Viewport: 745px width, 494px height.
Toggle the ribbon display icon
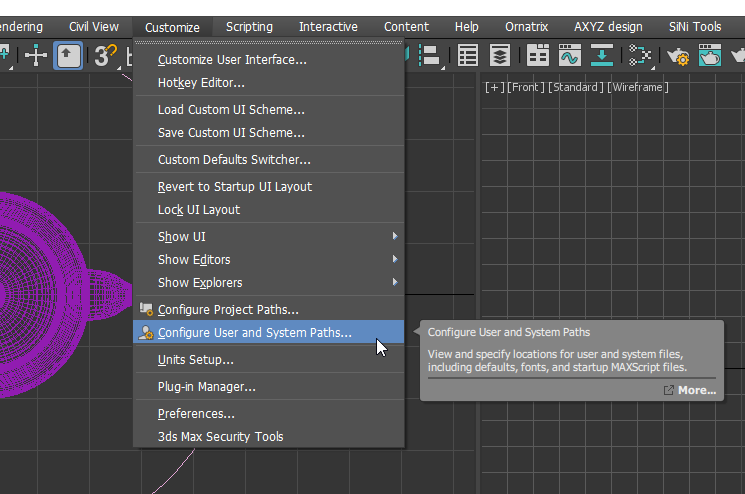tap(538, 56)
